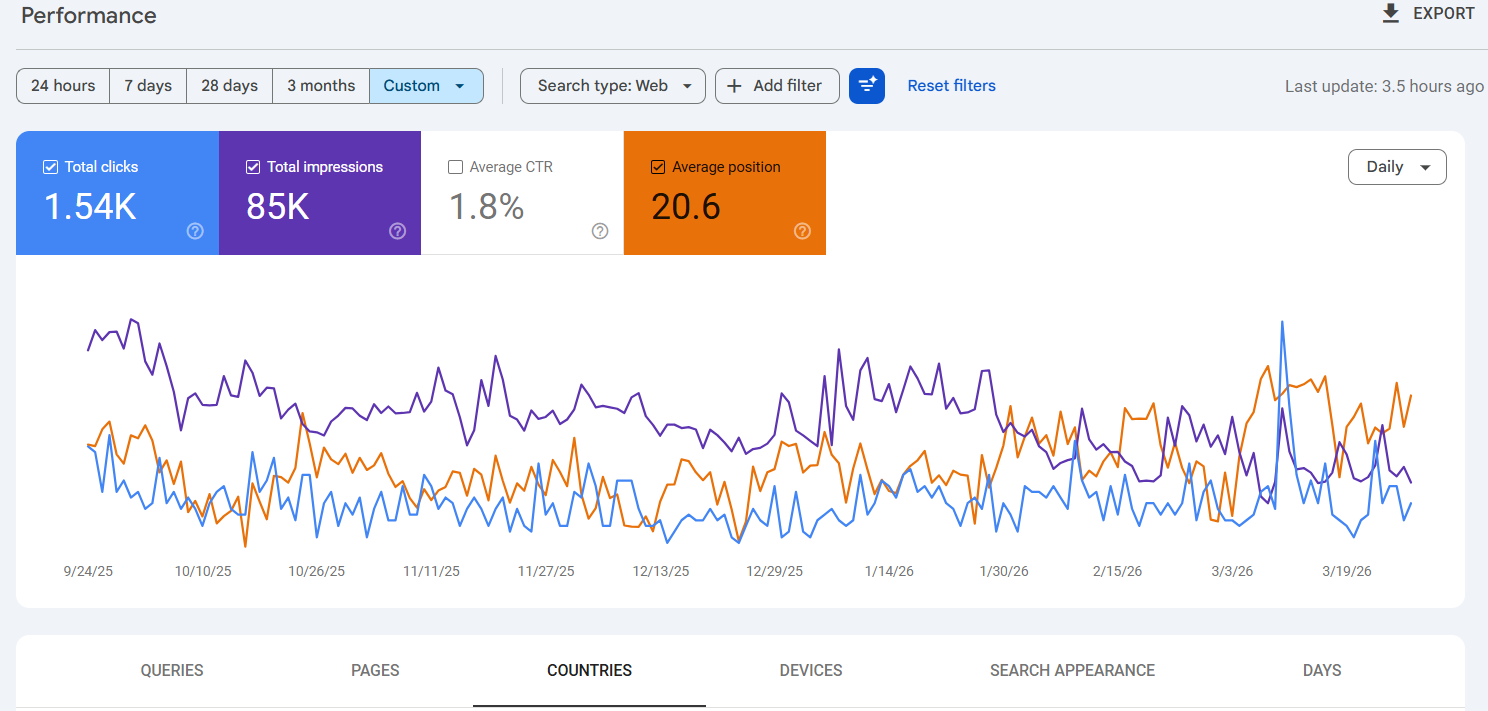Click the Reset filters link
The width and height of the screenshot is (1488, 711).
(x=951, y=86)
